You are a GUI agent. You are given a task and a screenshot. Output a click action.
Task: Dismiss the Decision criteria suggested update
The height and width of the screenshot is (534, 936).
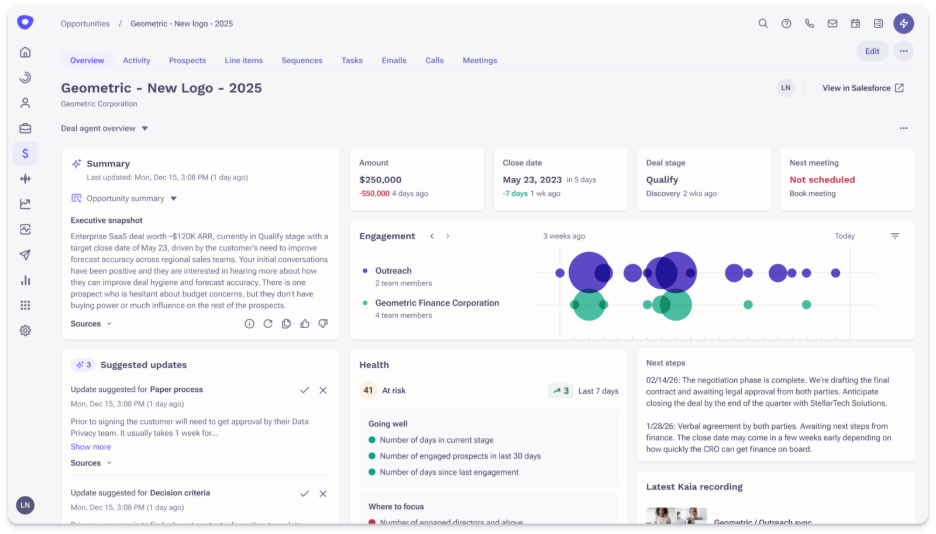tap(323, 493)
